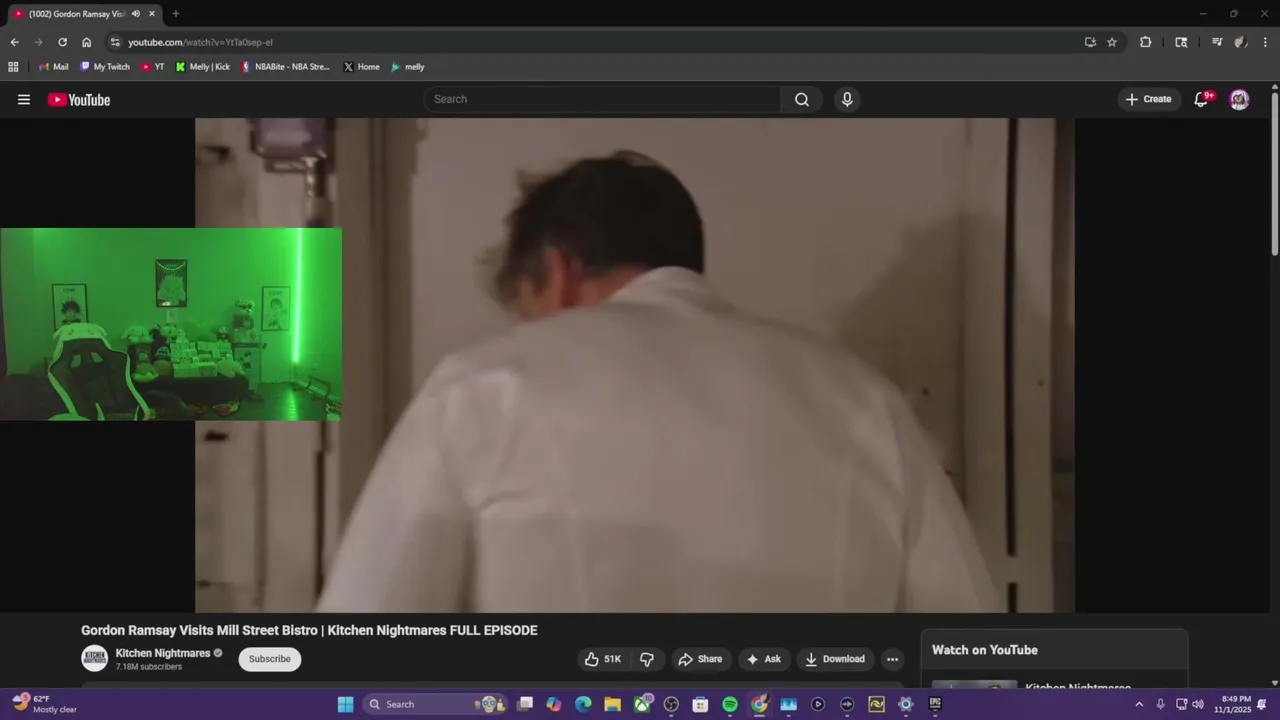Viewport: 1280px width, 720px height.
Task: Click the Share button
Action: [x=699, y=659]
